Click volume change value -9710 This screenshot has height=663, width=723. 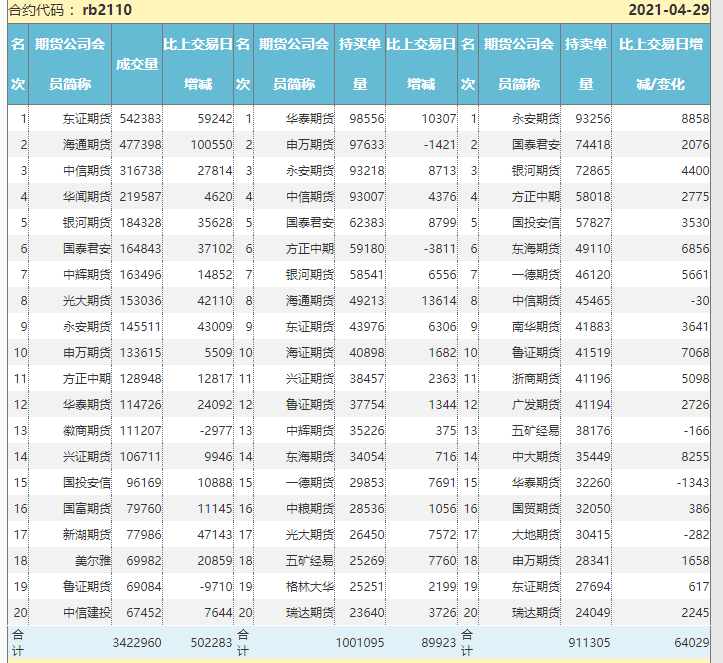pyautogui.click(x=216, y=587)
